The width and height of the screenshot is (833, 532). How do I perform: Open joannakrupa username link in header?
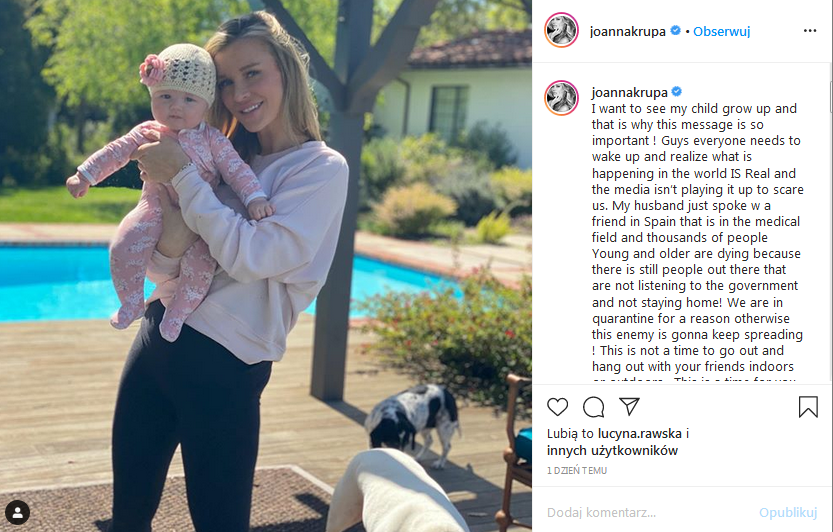pyautogui.click(x=627, y=31)
